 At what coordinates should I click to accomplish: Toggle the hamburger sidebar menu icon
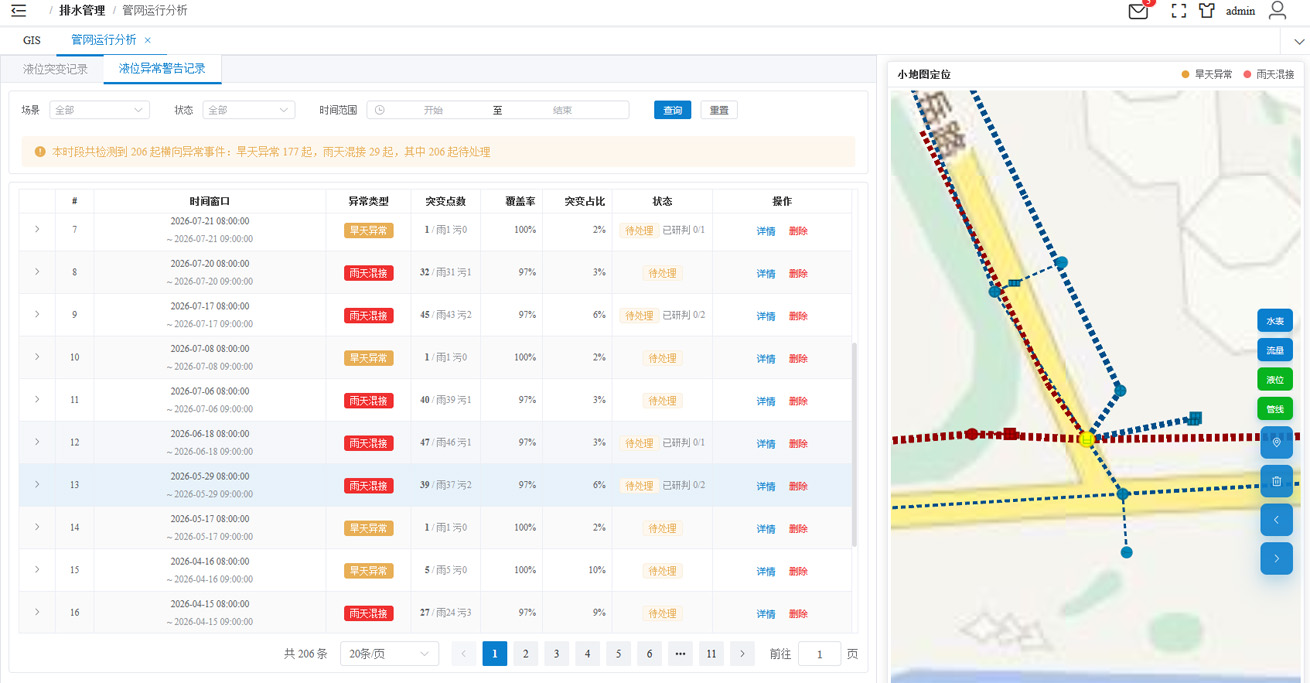click(x=18, y=11)
